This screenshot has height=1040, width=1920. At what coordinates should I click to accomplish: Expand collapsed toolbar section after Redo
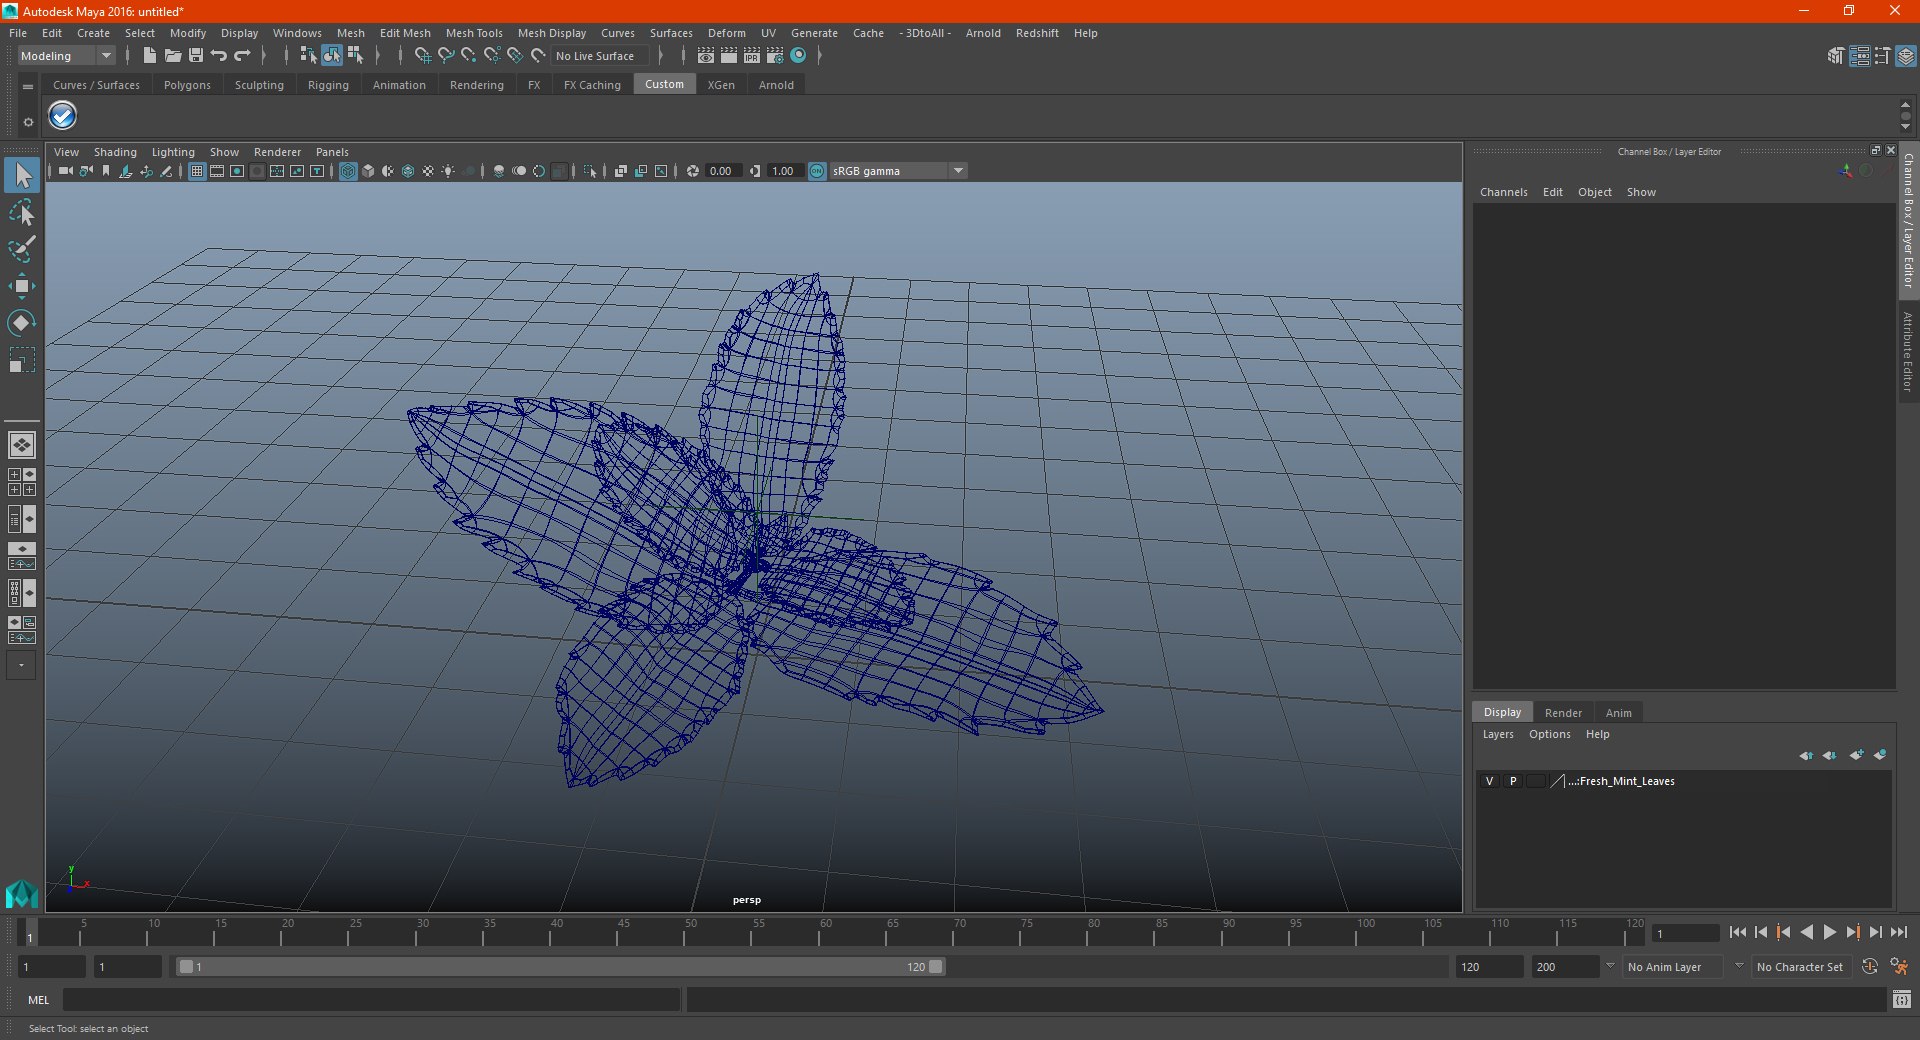coord(263,56)
